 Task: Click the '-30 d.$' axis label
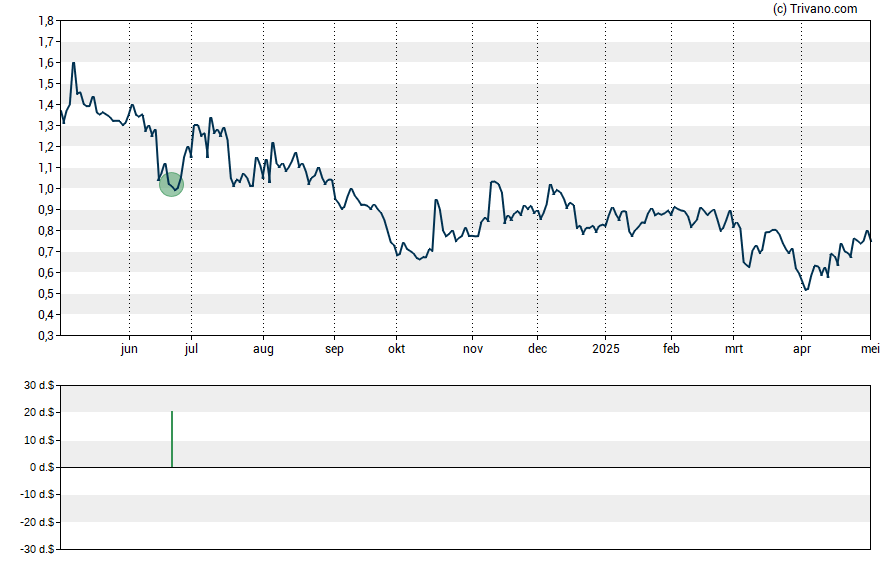pyautogui.click(x=37, y=549)
